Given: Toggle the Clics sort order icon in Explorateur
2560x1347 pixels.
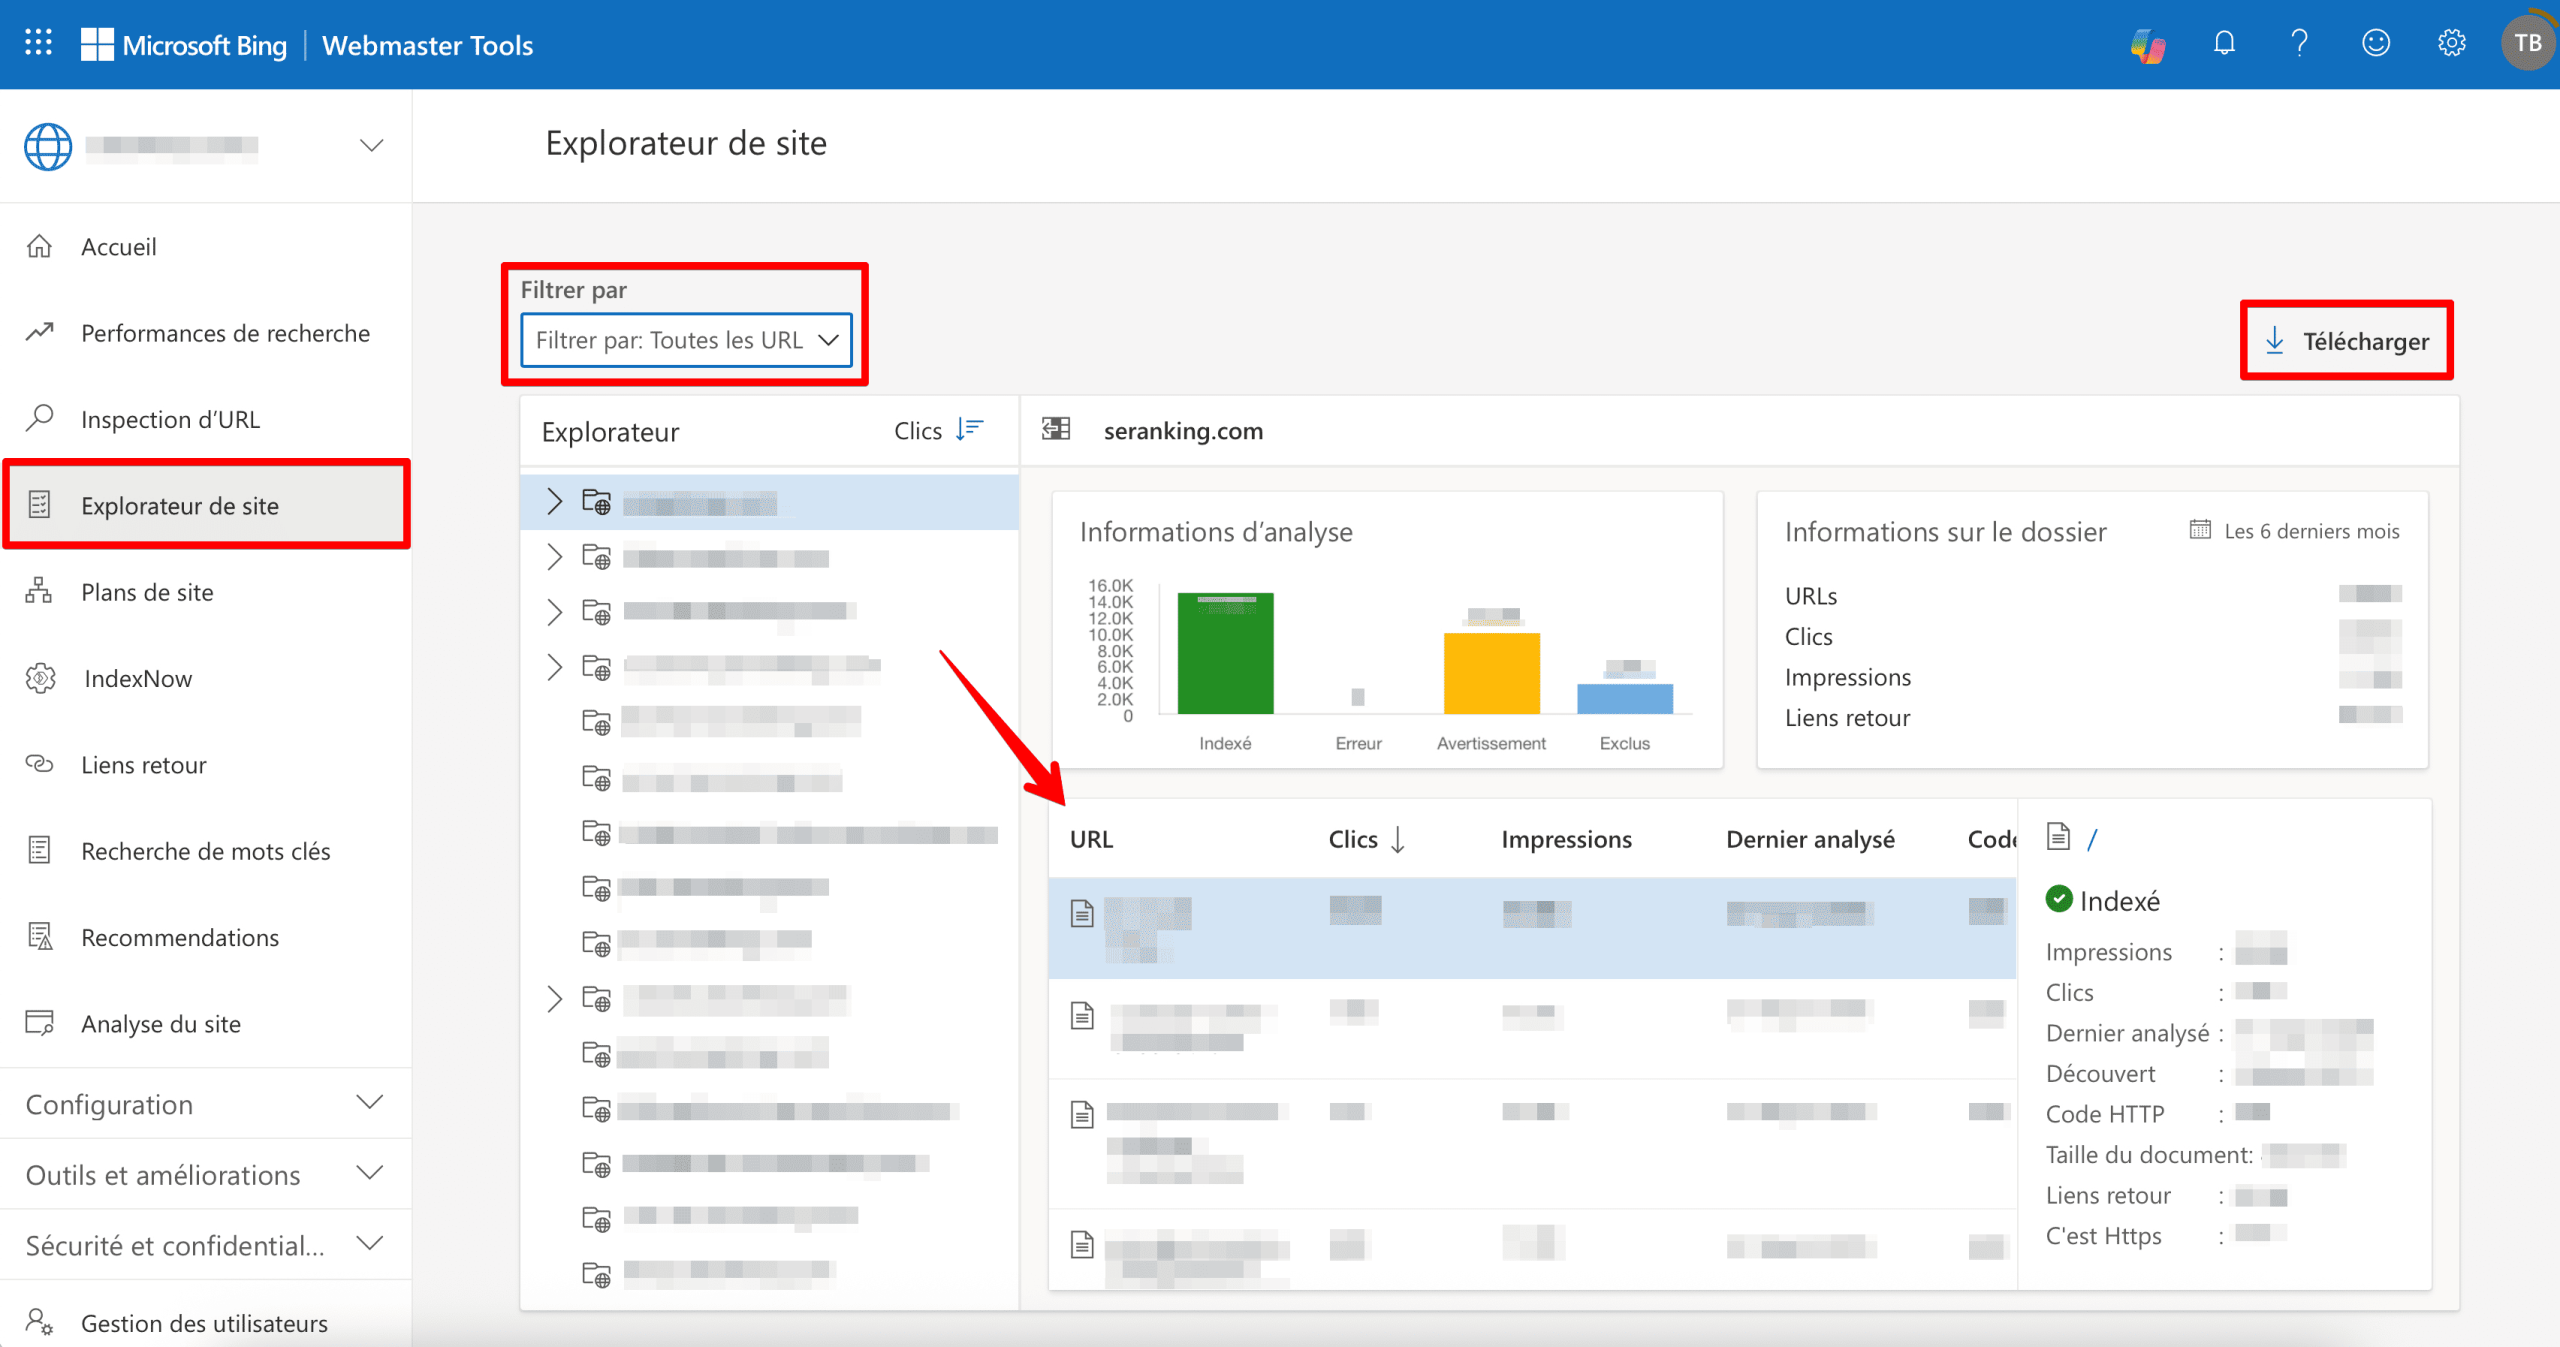Looking at the screenshot, I should 969,430.
